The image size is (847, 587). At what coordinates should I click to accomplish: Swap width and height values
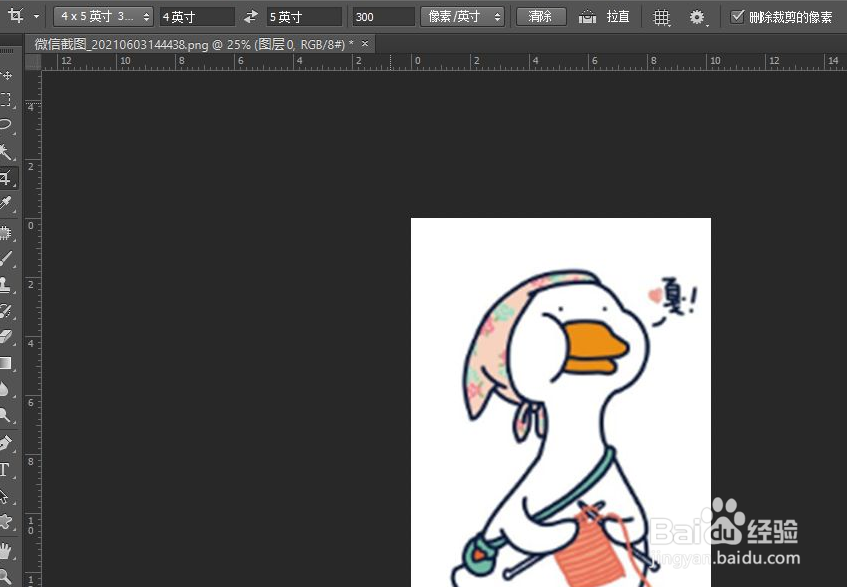coord(251,17)
